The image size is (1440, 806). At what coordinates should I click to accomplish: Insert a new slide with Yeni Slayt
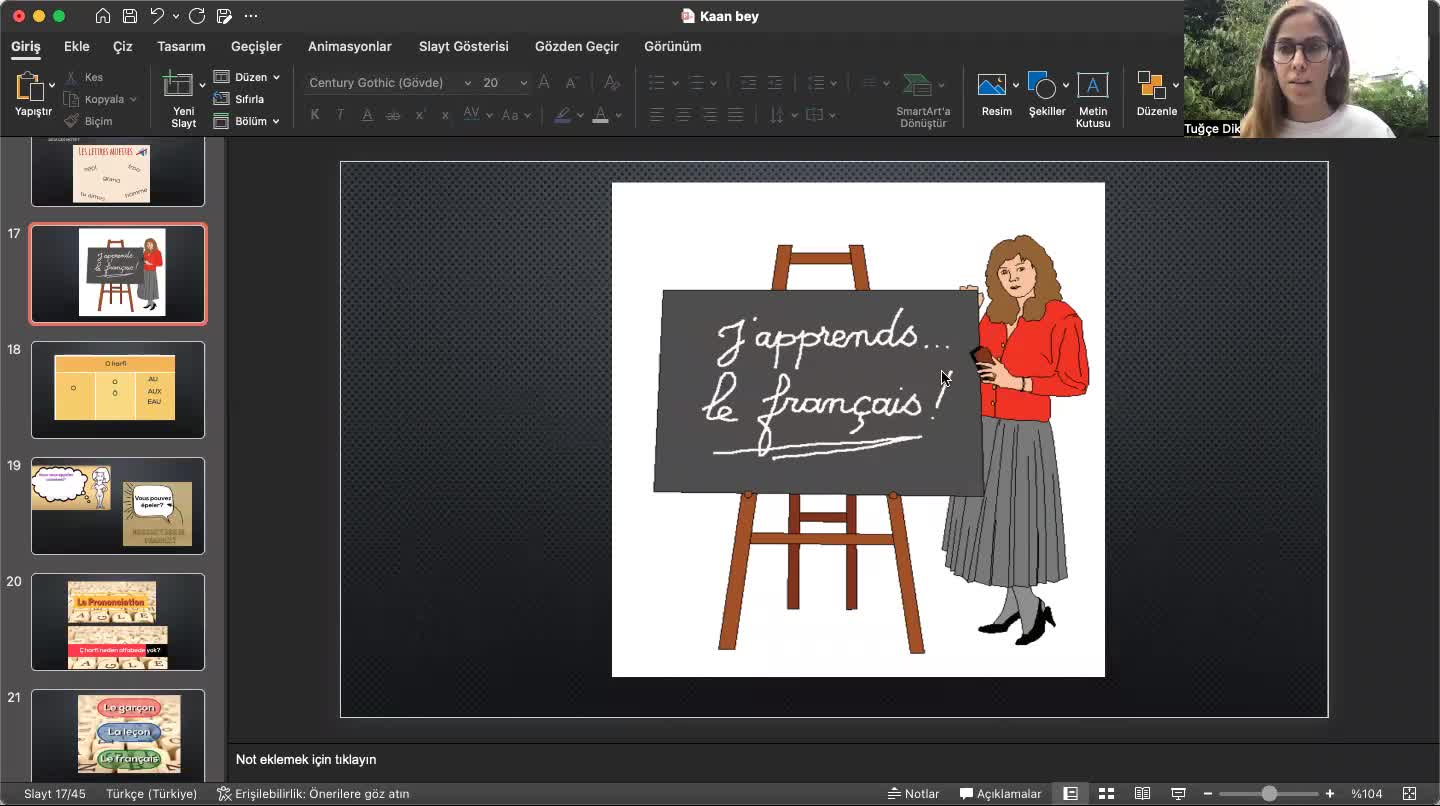click(x=183, y=100)
